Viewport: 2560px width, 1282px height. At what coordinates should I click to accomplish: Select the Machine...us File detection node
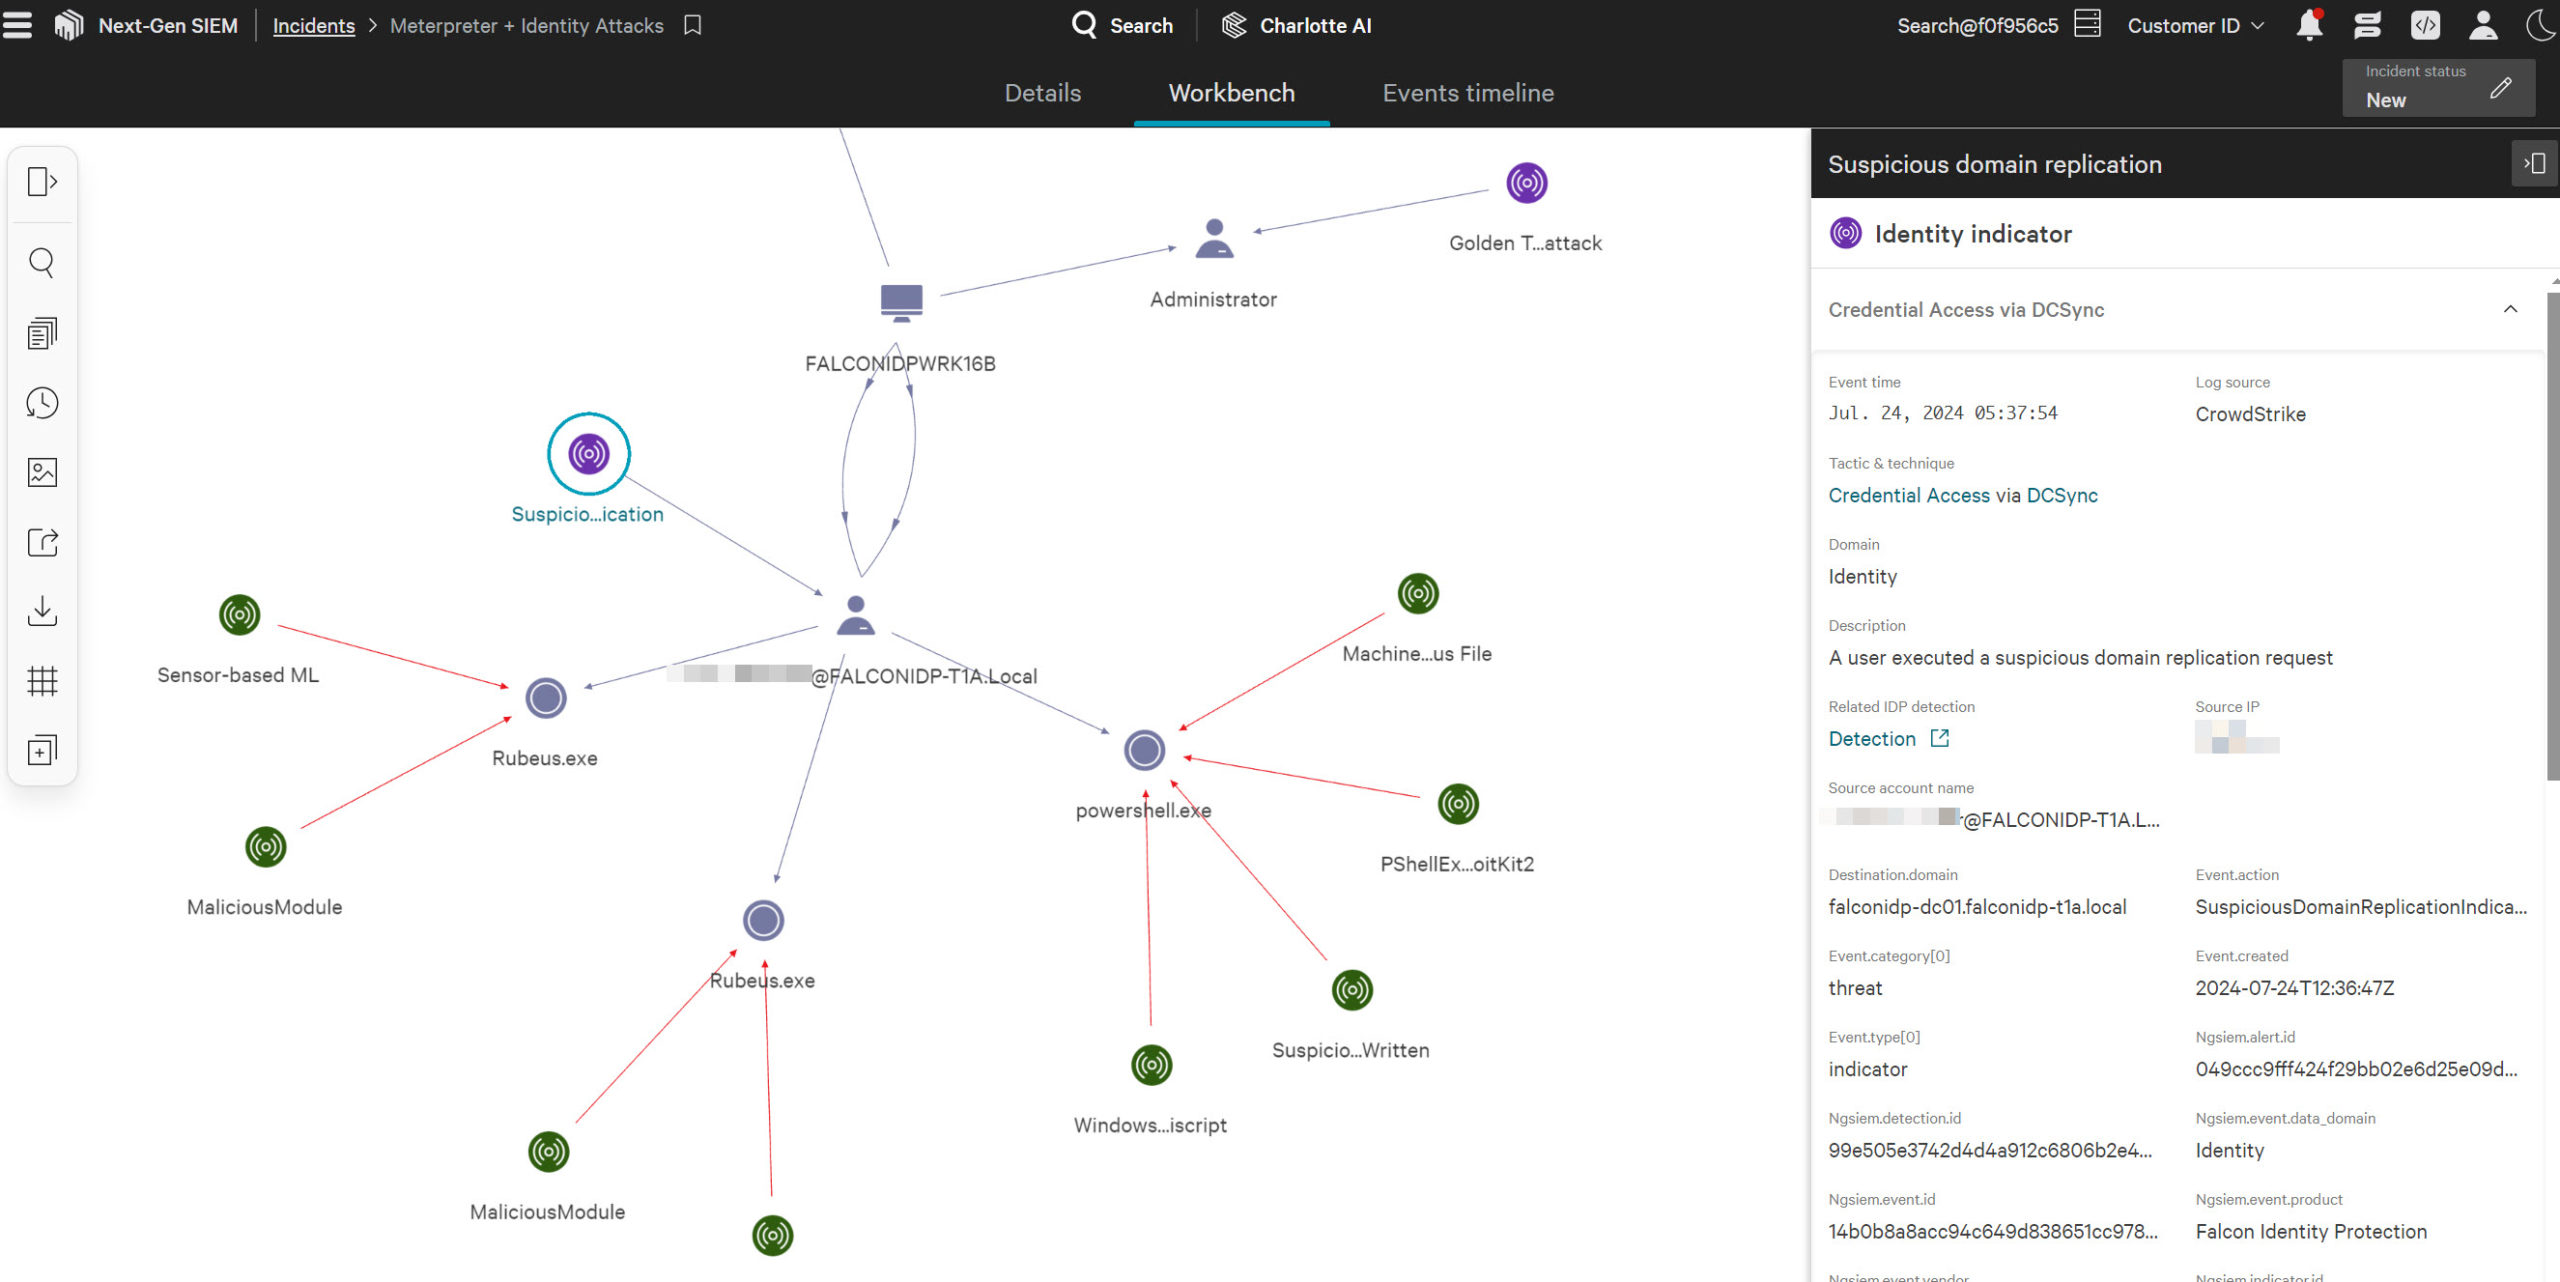[1418, 594]
